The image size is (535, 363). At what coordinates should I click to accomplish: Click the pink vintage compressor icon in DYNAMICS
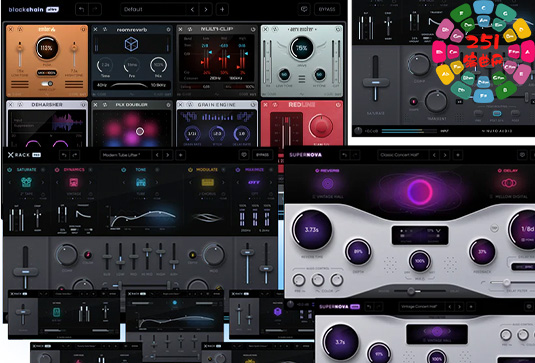coord(74,182)
